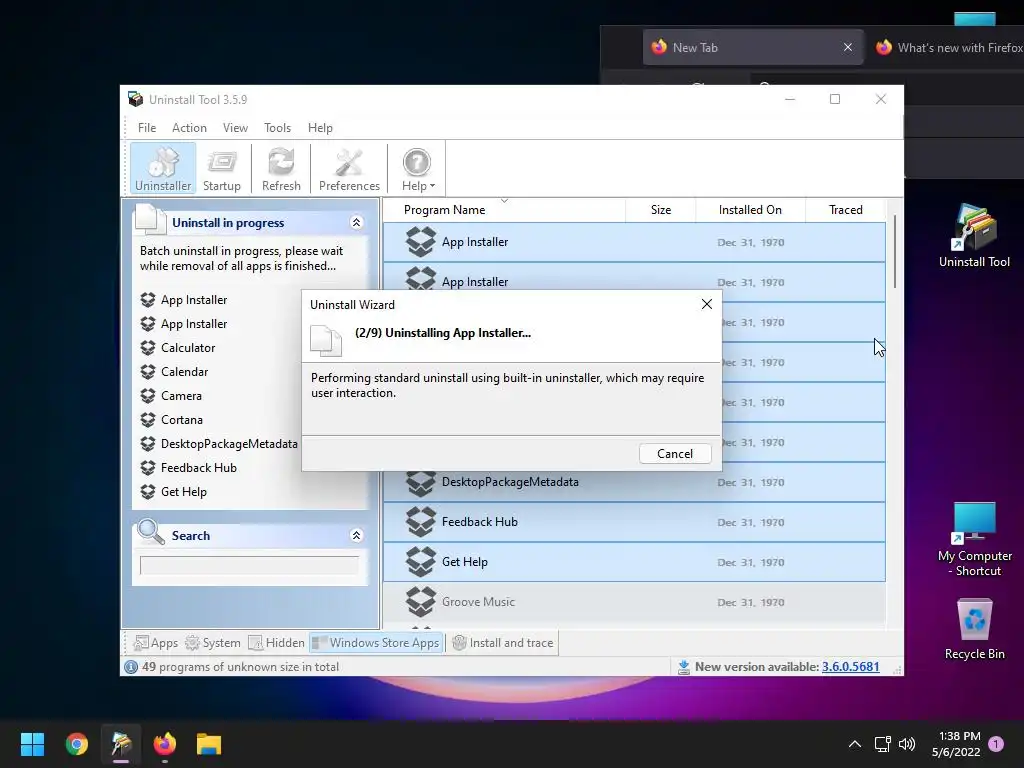Click DesktopPackageMetadata icon in sidebar
This screenshot has width=1024, height=768.
coord(148,443)
